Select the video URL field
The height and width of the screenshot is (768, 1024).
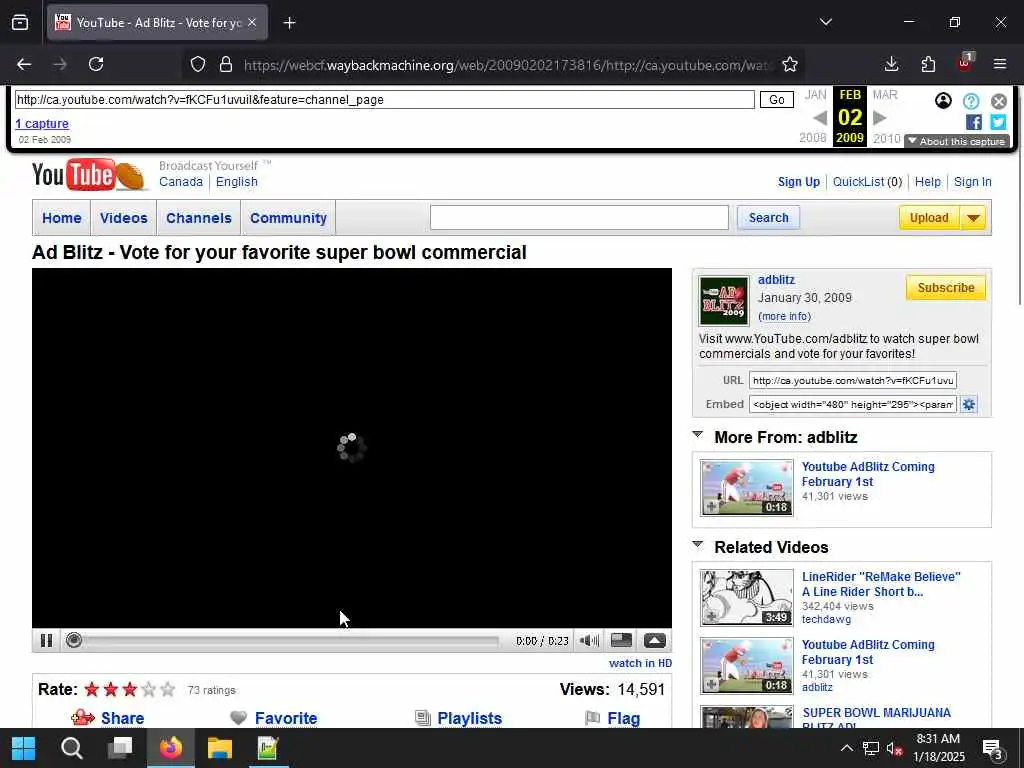(853, 380)
